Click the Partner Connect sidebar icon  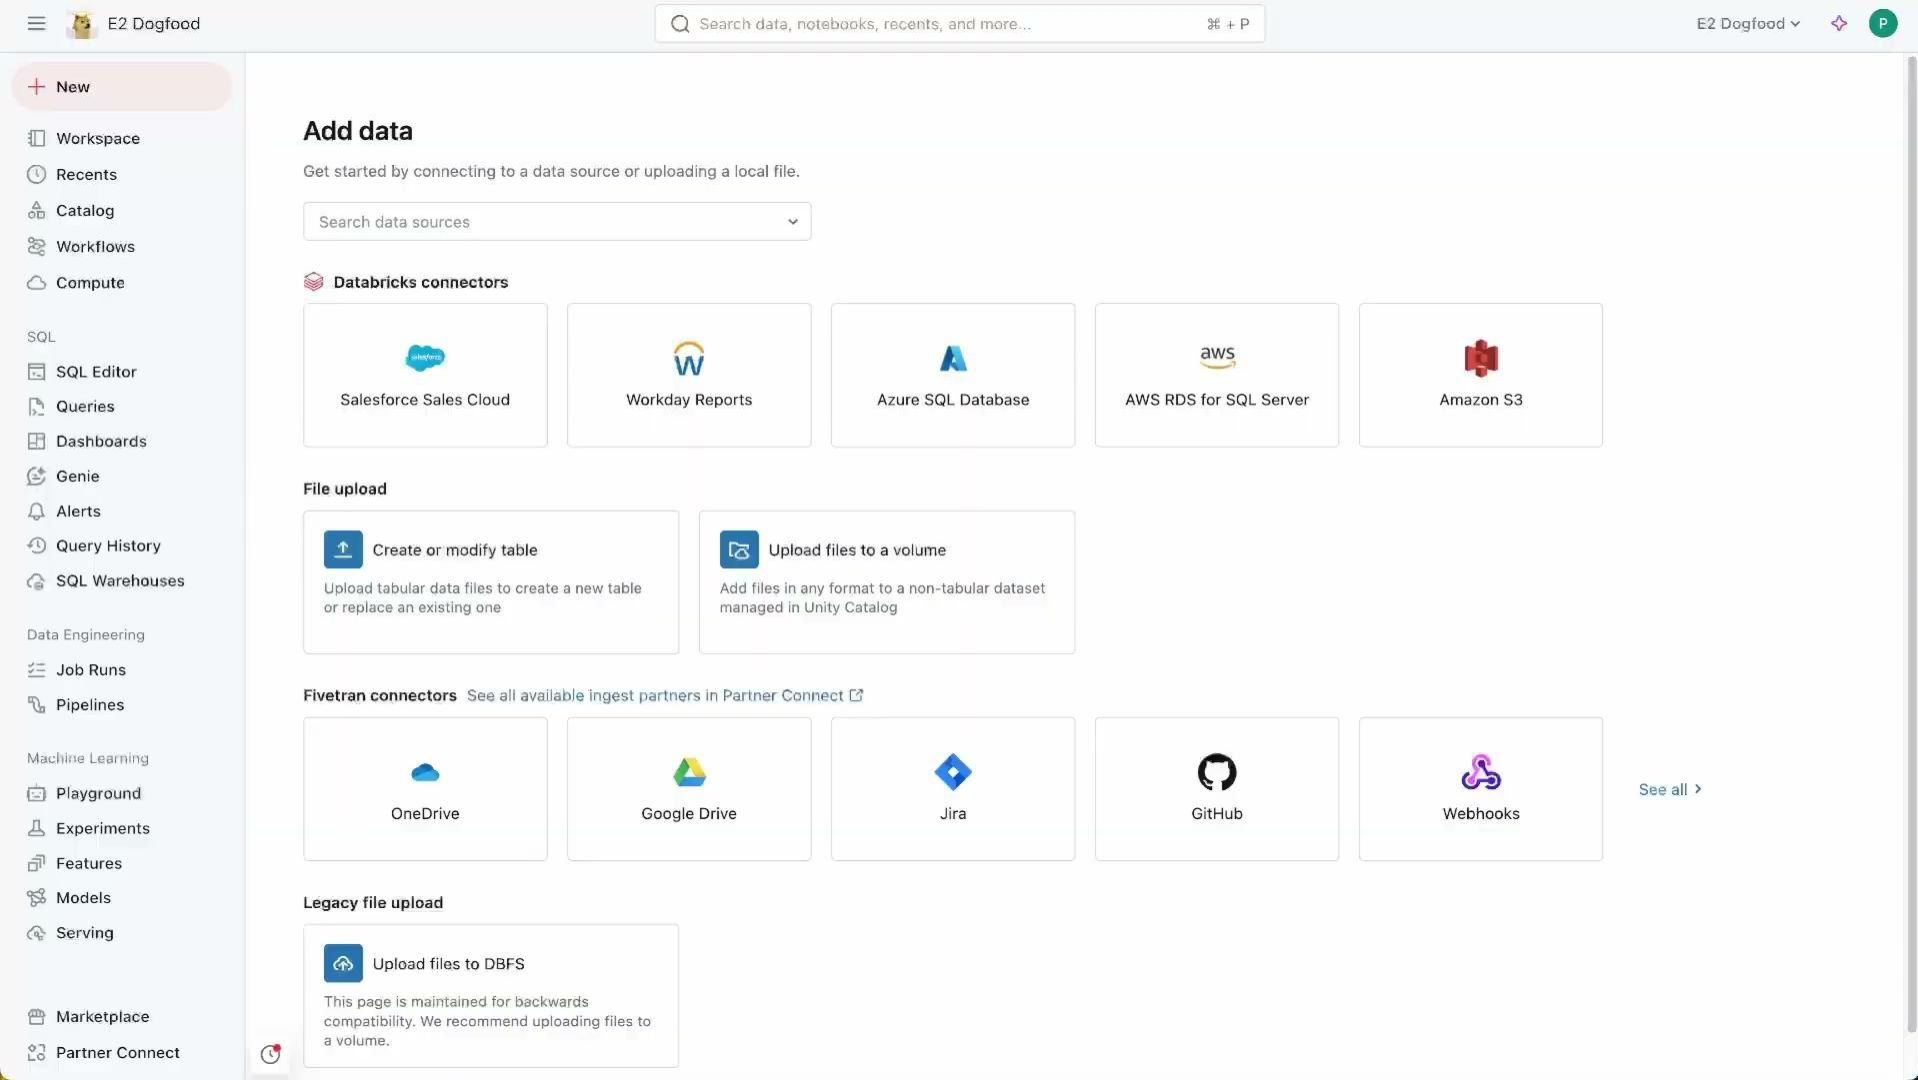(x=37, y=1052)
